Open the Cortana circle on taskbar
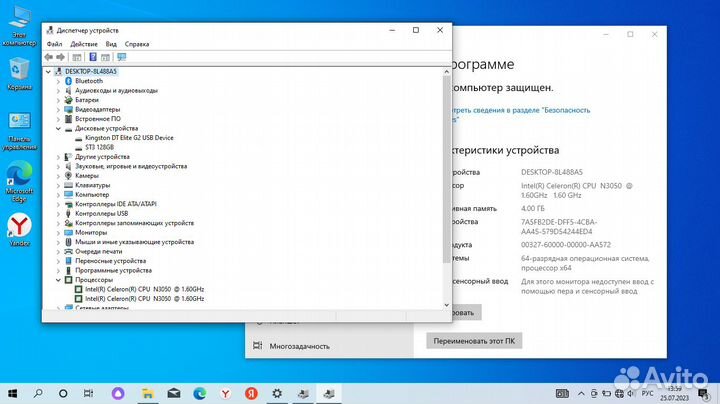This screenshot has width=720, height=404. (x=63, y=393)
